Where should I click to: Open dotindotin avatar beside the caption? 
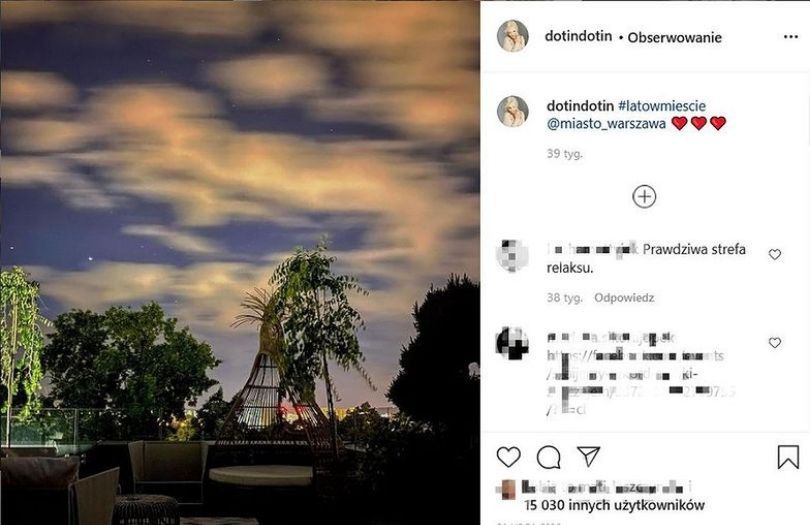click(x=512, y=111)
